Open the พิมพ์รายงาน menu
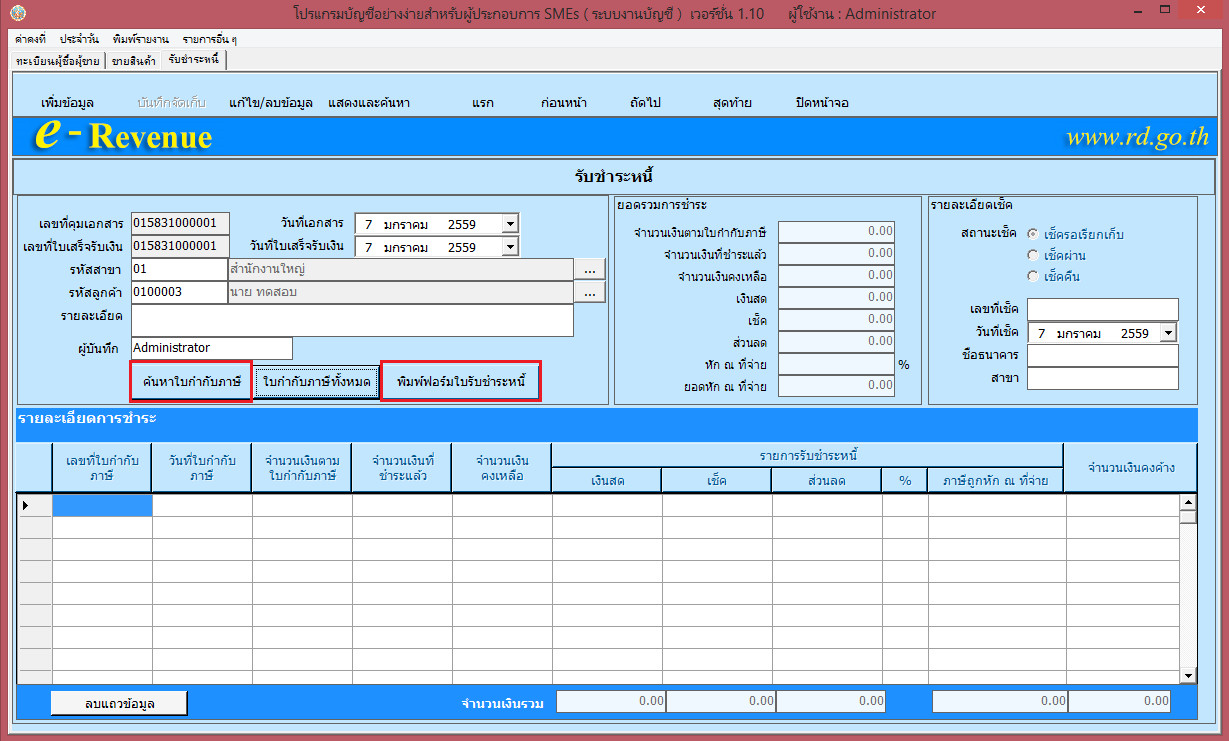This screenshot has width=1229, height=741. click(141, 39)
